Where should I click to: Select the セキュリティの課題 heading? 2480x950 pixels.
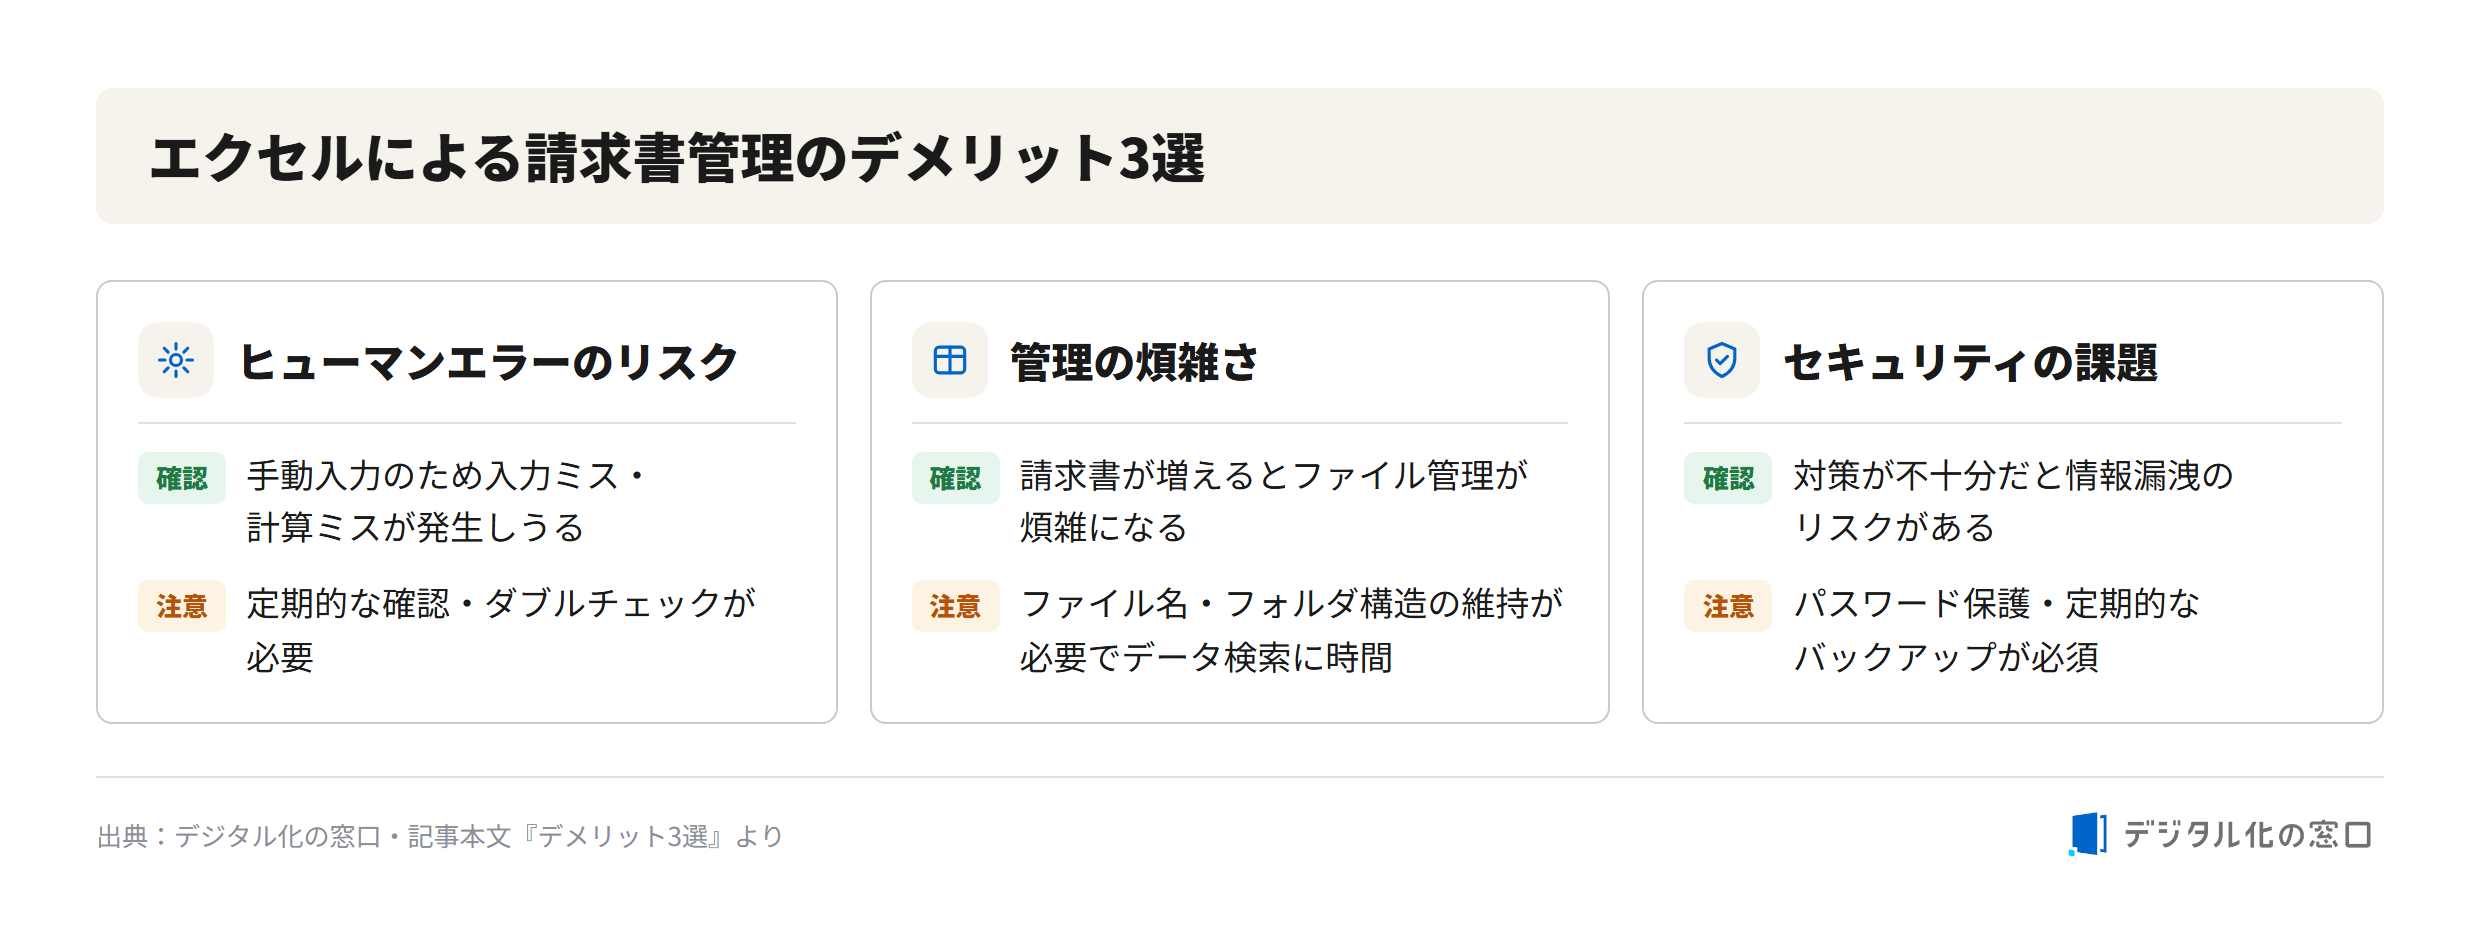[1971, 362]
